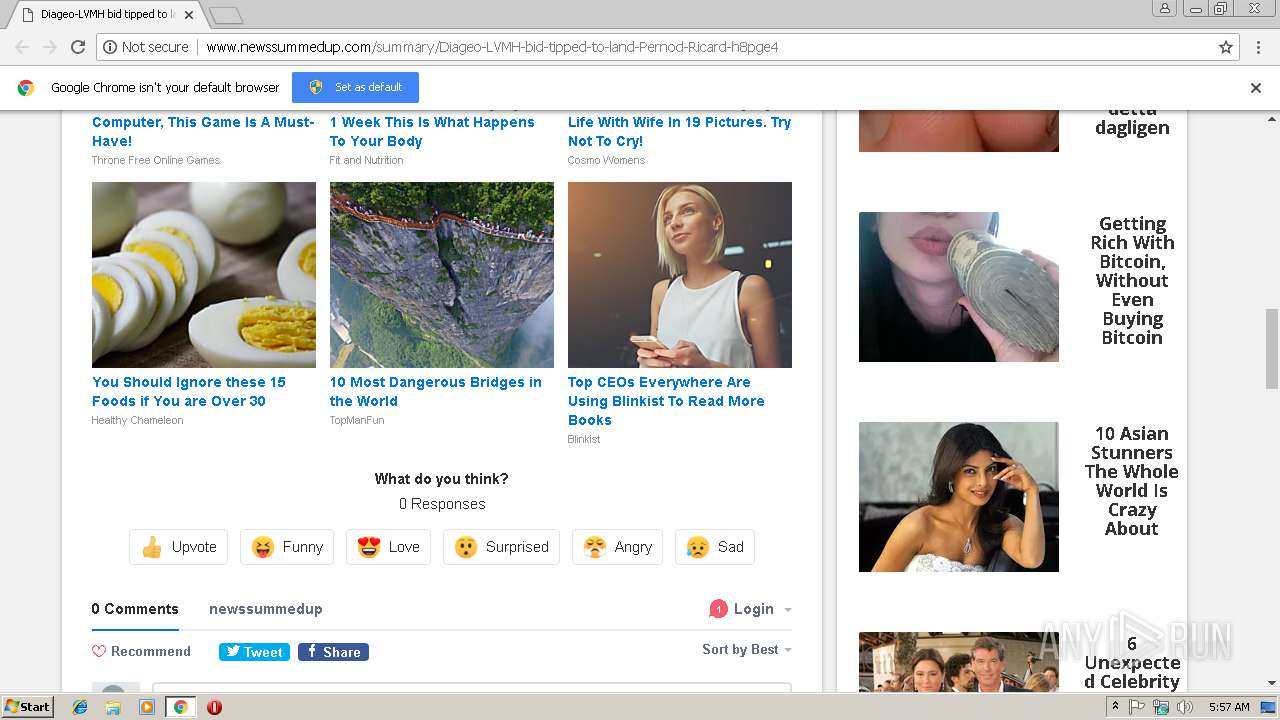Open network tray icon

click(1161, 707)
